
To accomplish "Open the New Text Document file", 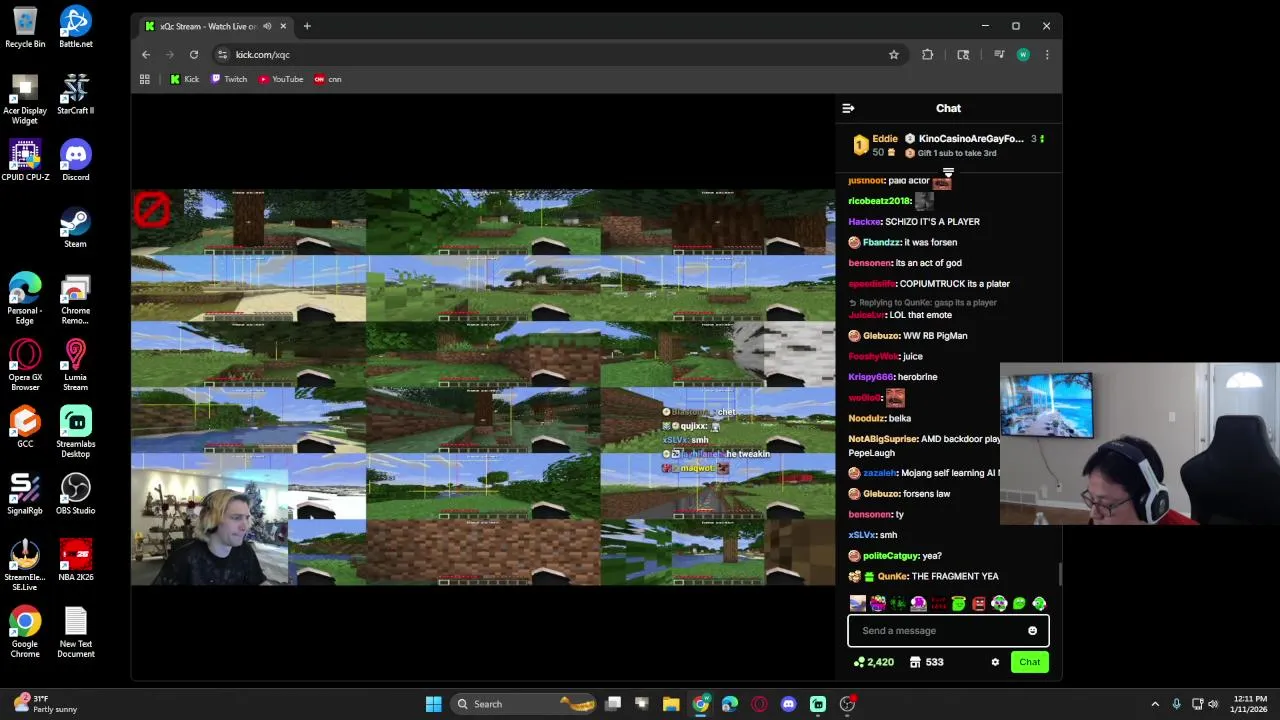I will coord(75,632).
